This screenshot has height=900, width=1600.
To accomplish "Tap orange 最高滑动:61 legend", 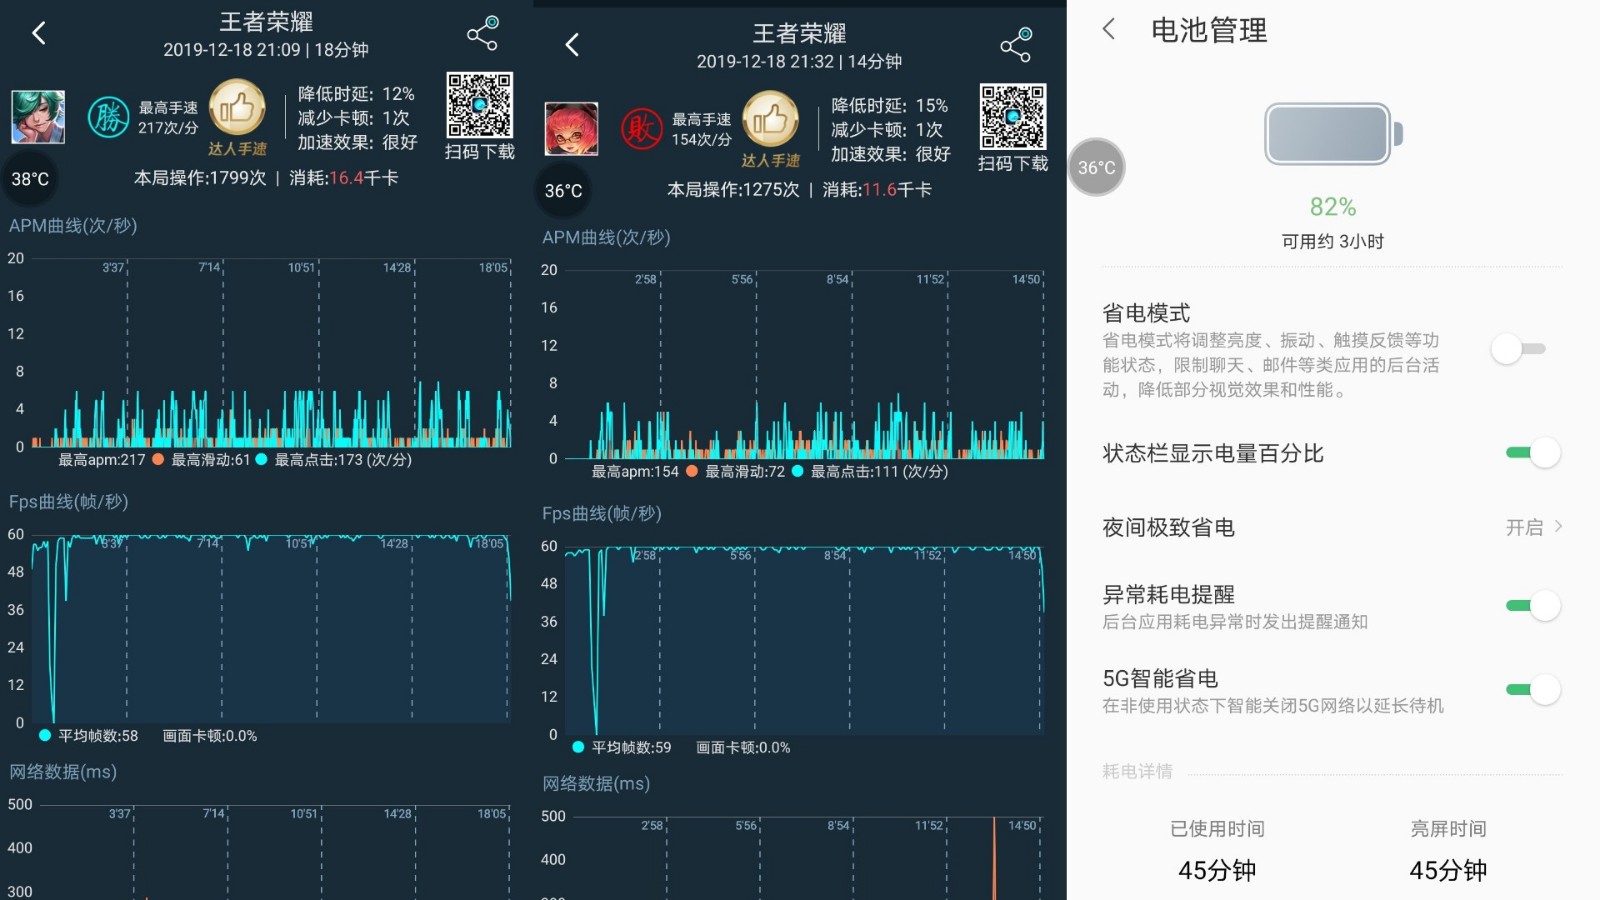I will pos(201,460).
